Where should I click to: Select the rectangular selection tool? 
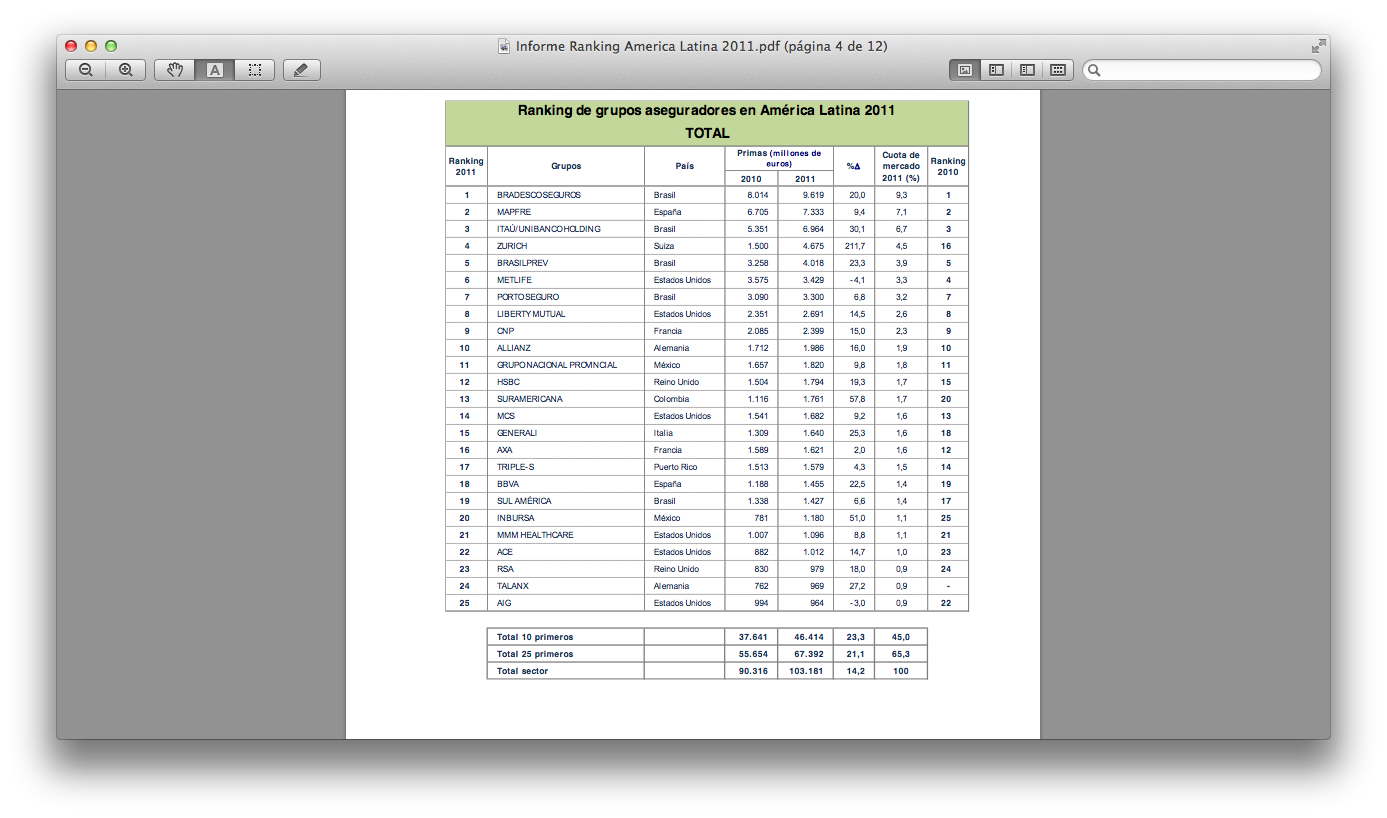click(255, 70)
